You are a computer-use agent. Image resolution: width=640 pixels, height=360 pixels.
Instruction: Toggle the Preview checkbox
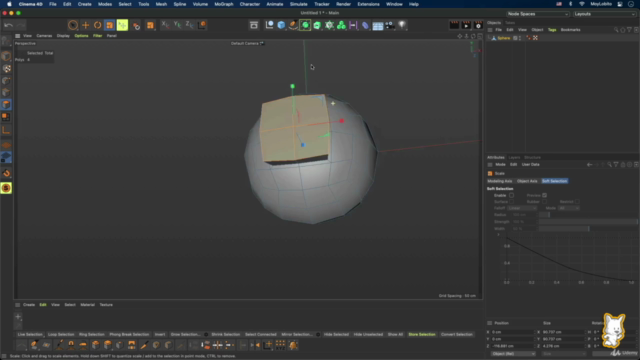pyautogui.click(x=544, y=195)
